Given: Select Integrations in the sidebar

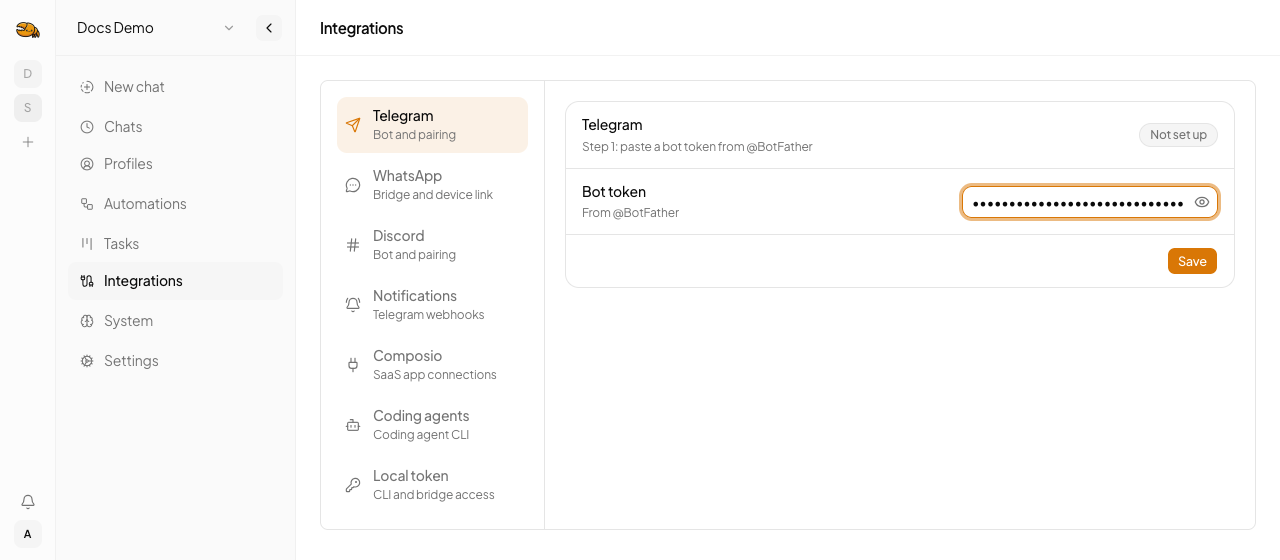Looking at the screenshot, I should click(x=175, y=281).
